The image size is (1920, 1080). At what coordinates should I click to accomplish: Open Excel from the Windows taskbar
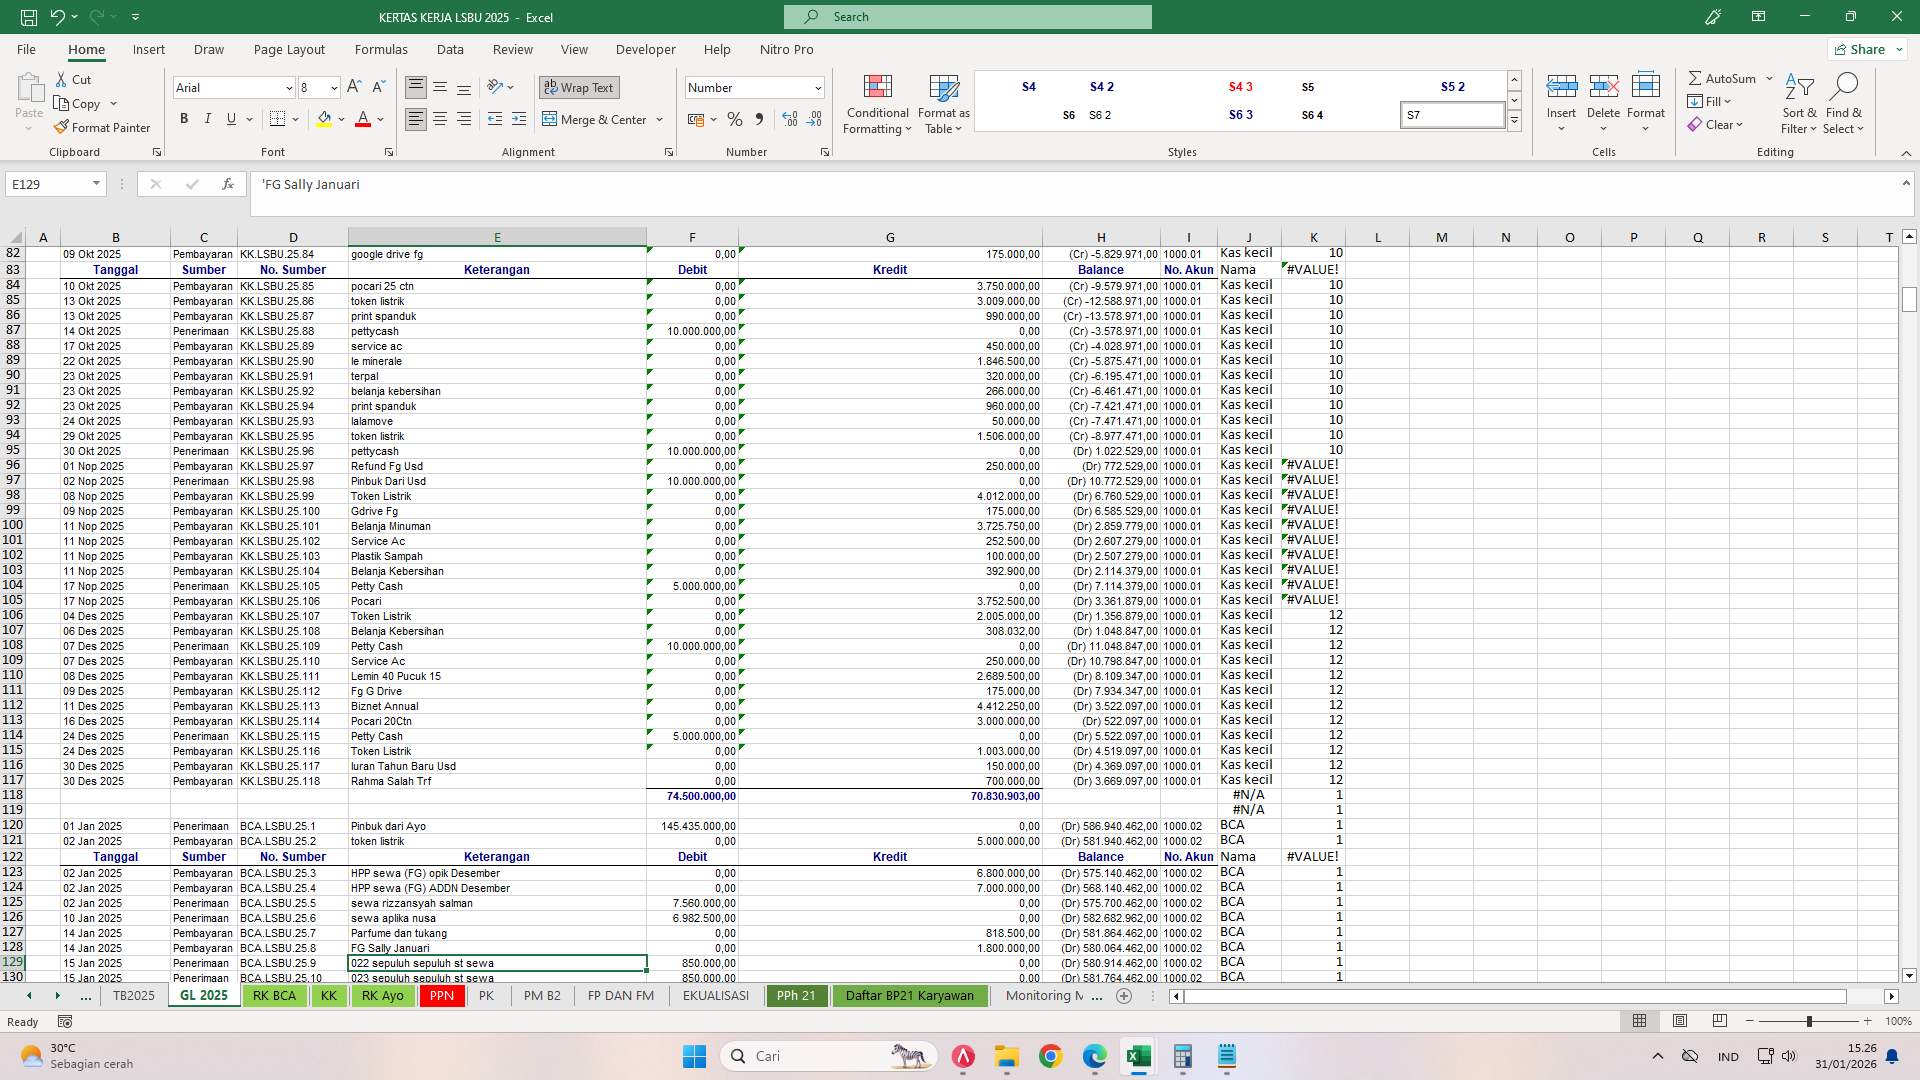1139,1056
